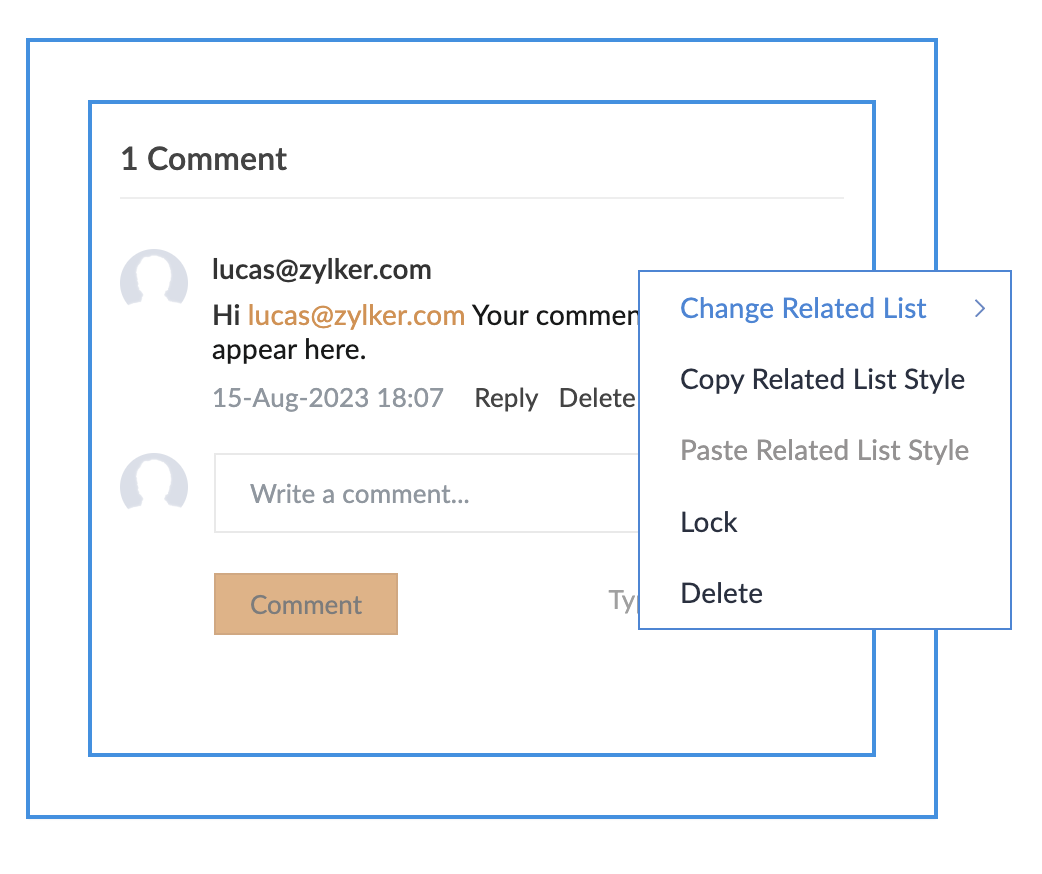This screenshot has width=1042, height=874.
Task: Delete the comment using its Delete link
Action: click(597, 398)
